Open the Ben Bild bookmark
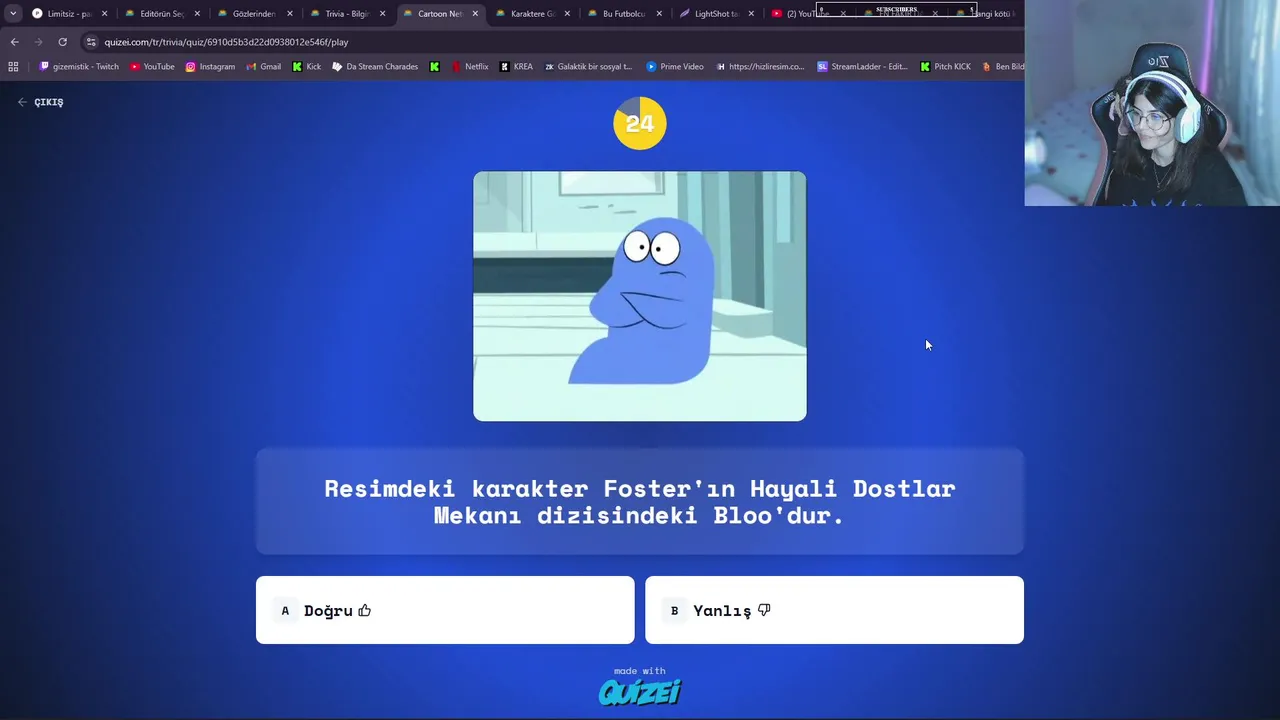 point(1003,67)
